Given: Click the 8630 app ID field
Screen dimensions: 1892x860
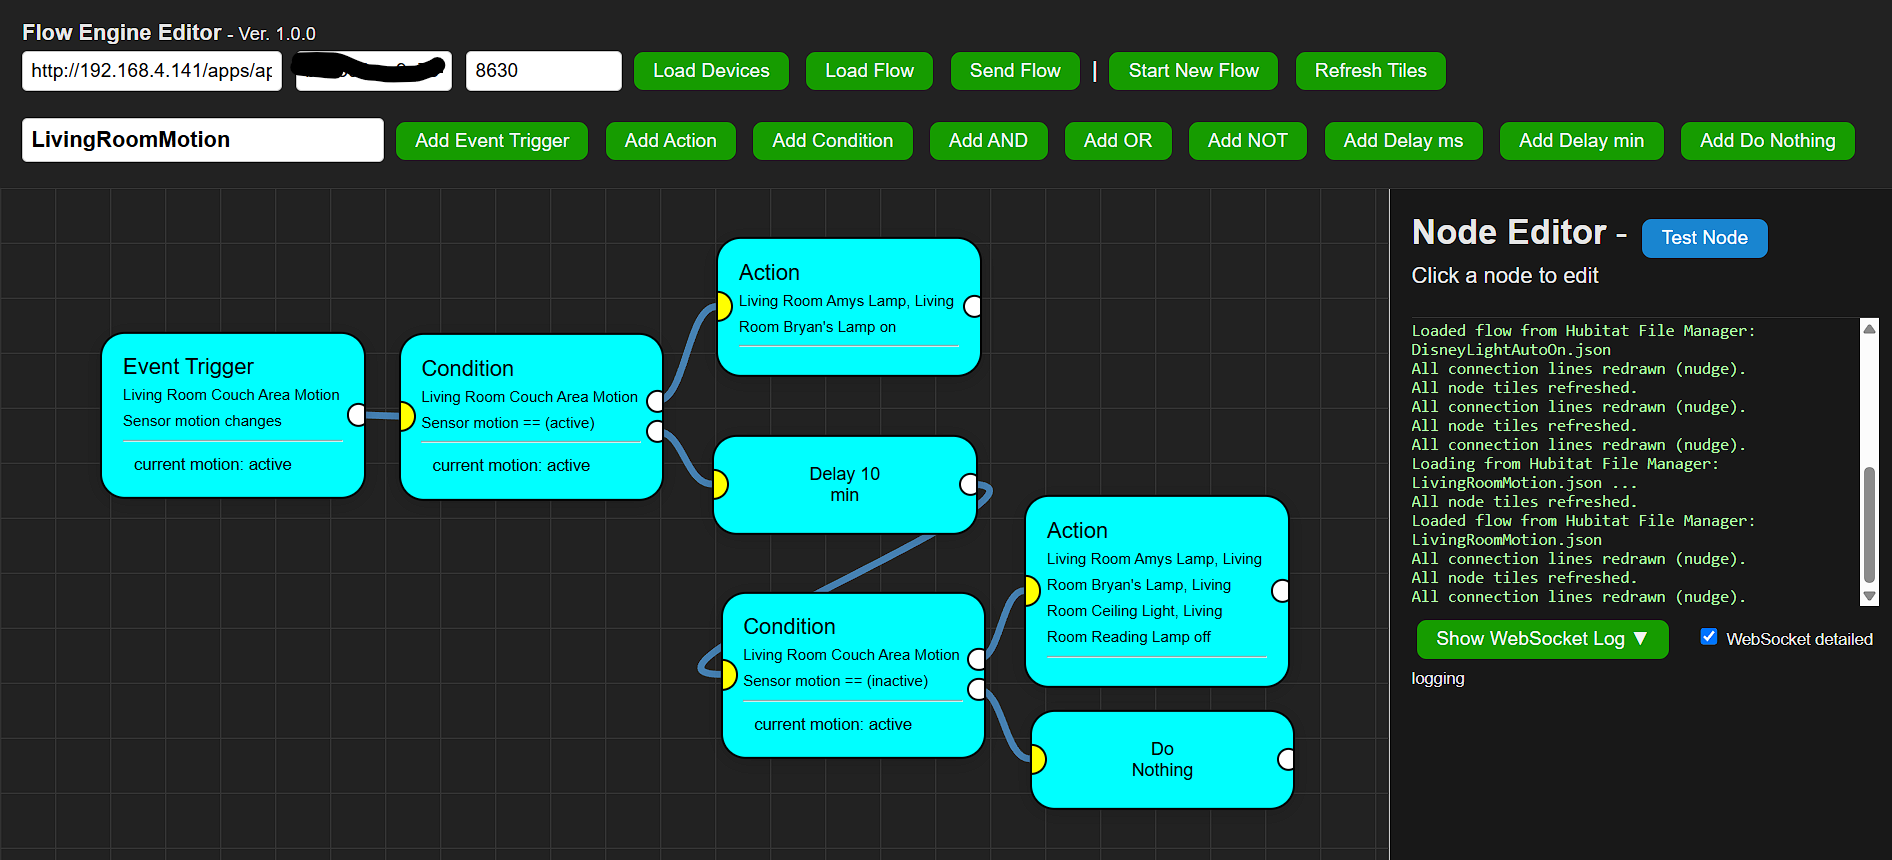Looking at the screenshot, I should click(544, 71).
